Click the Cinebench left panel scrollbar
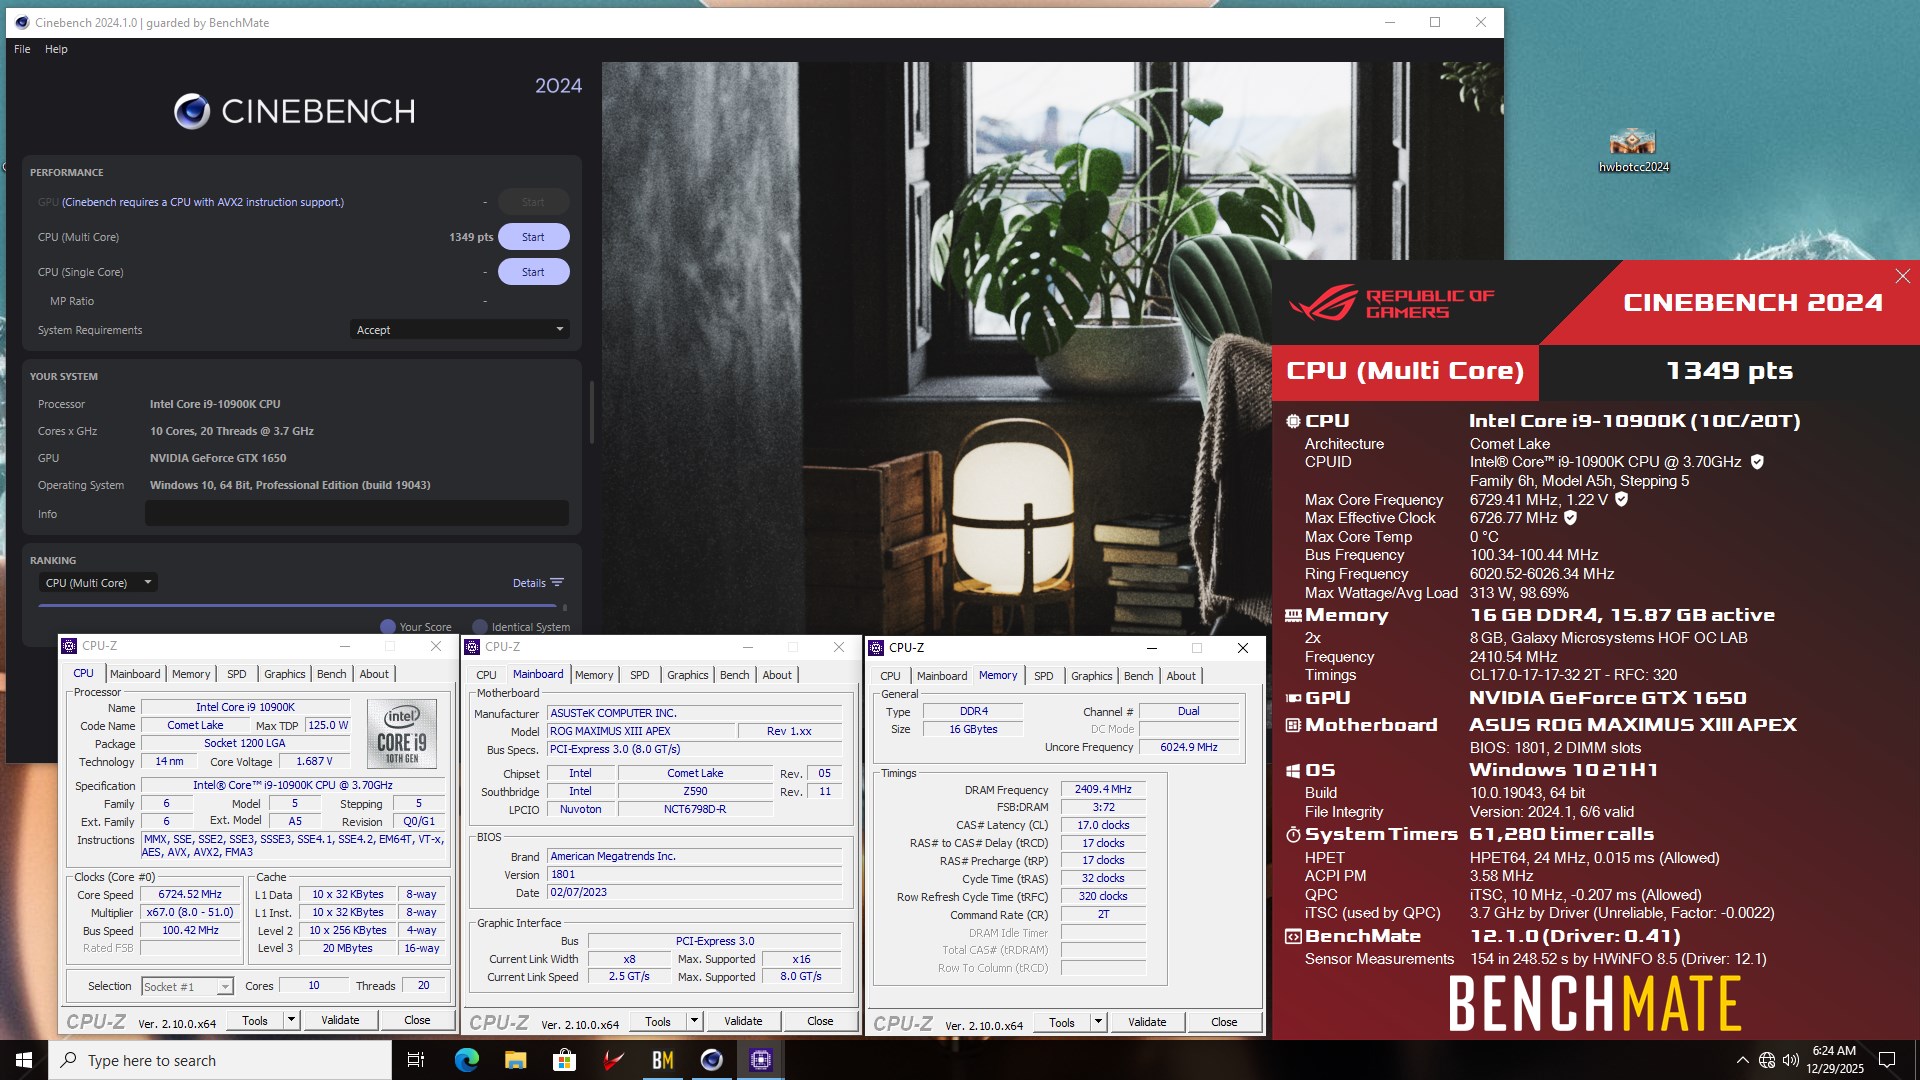 click(x=591, y=412)
